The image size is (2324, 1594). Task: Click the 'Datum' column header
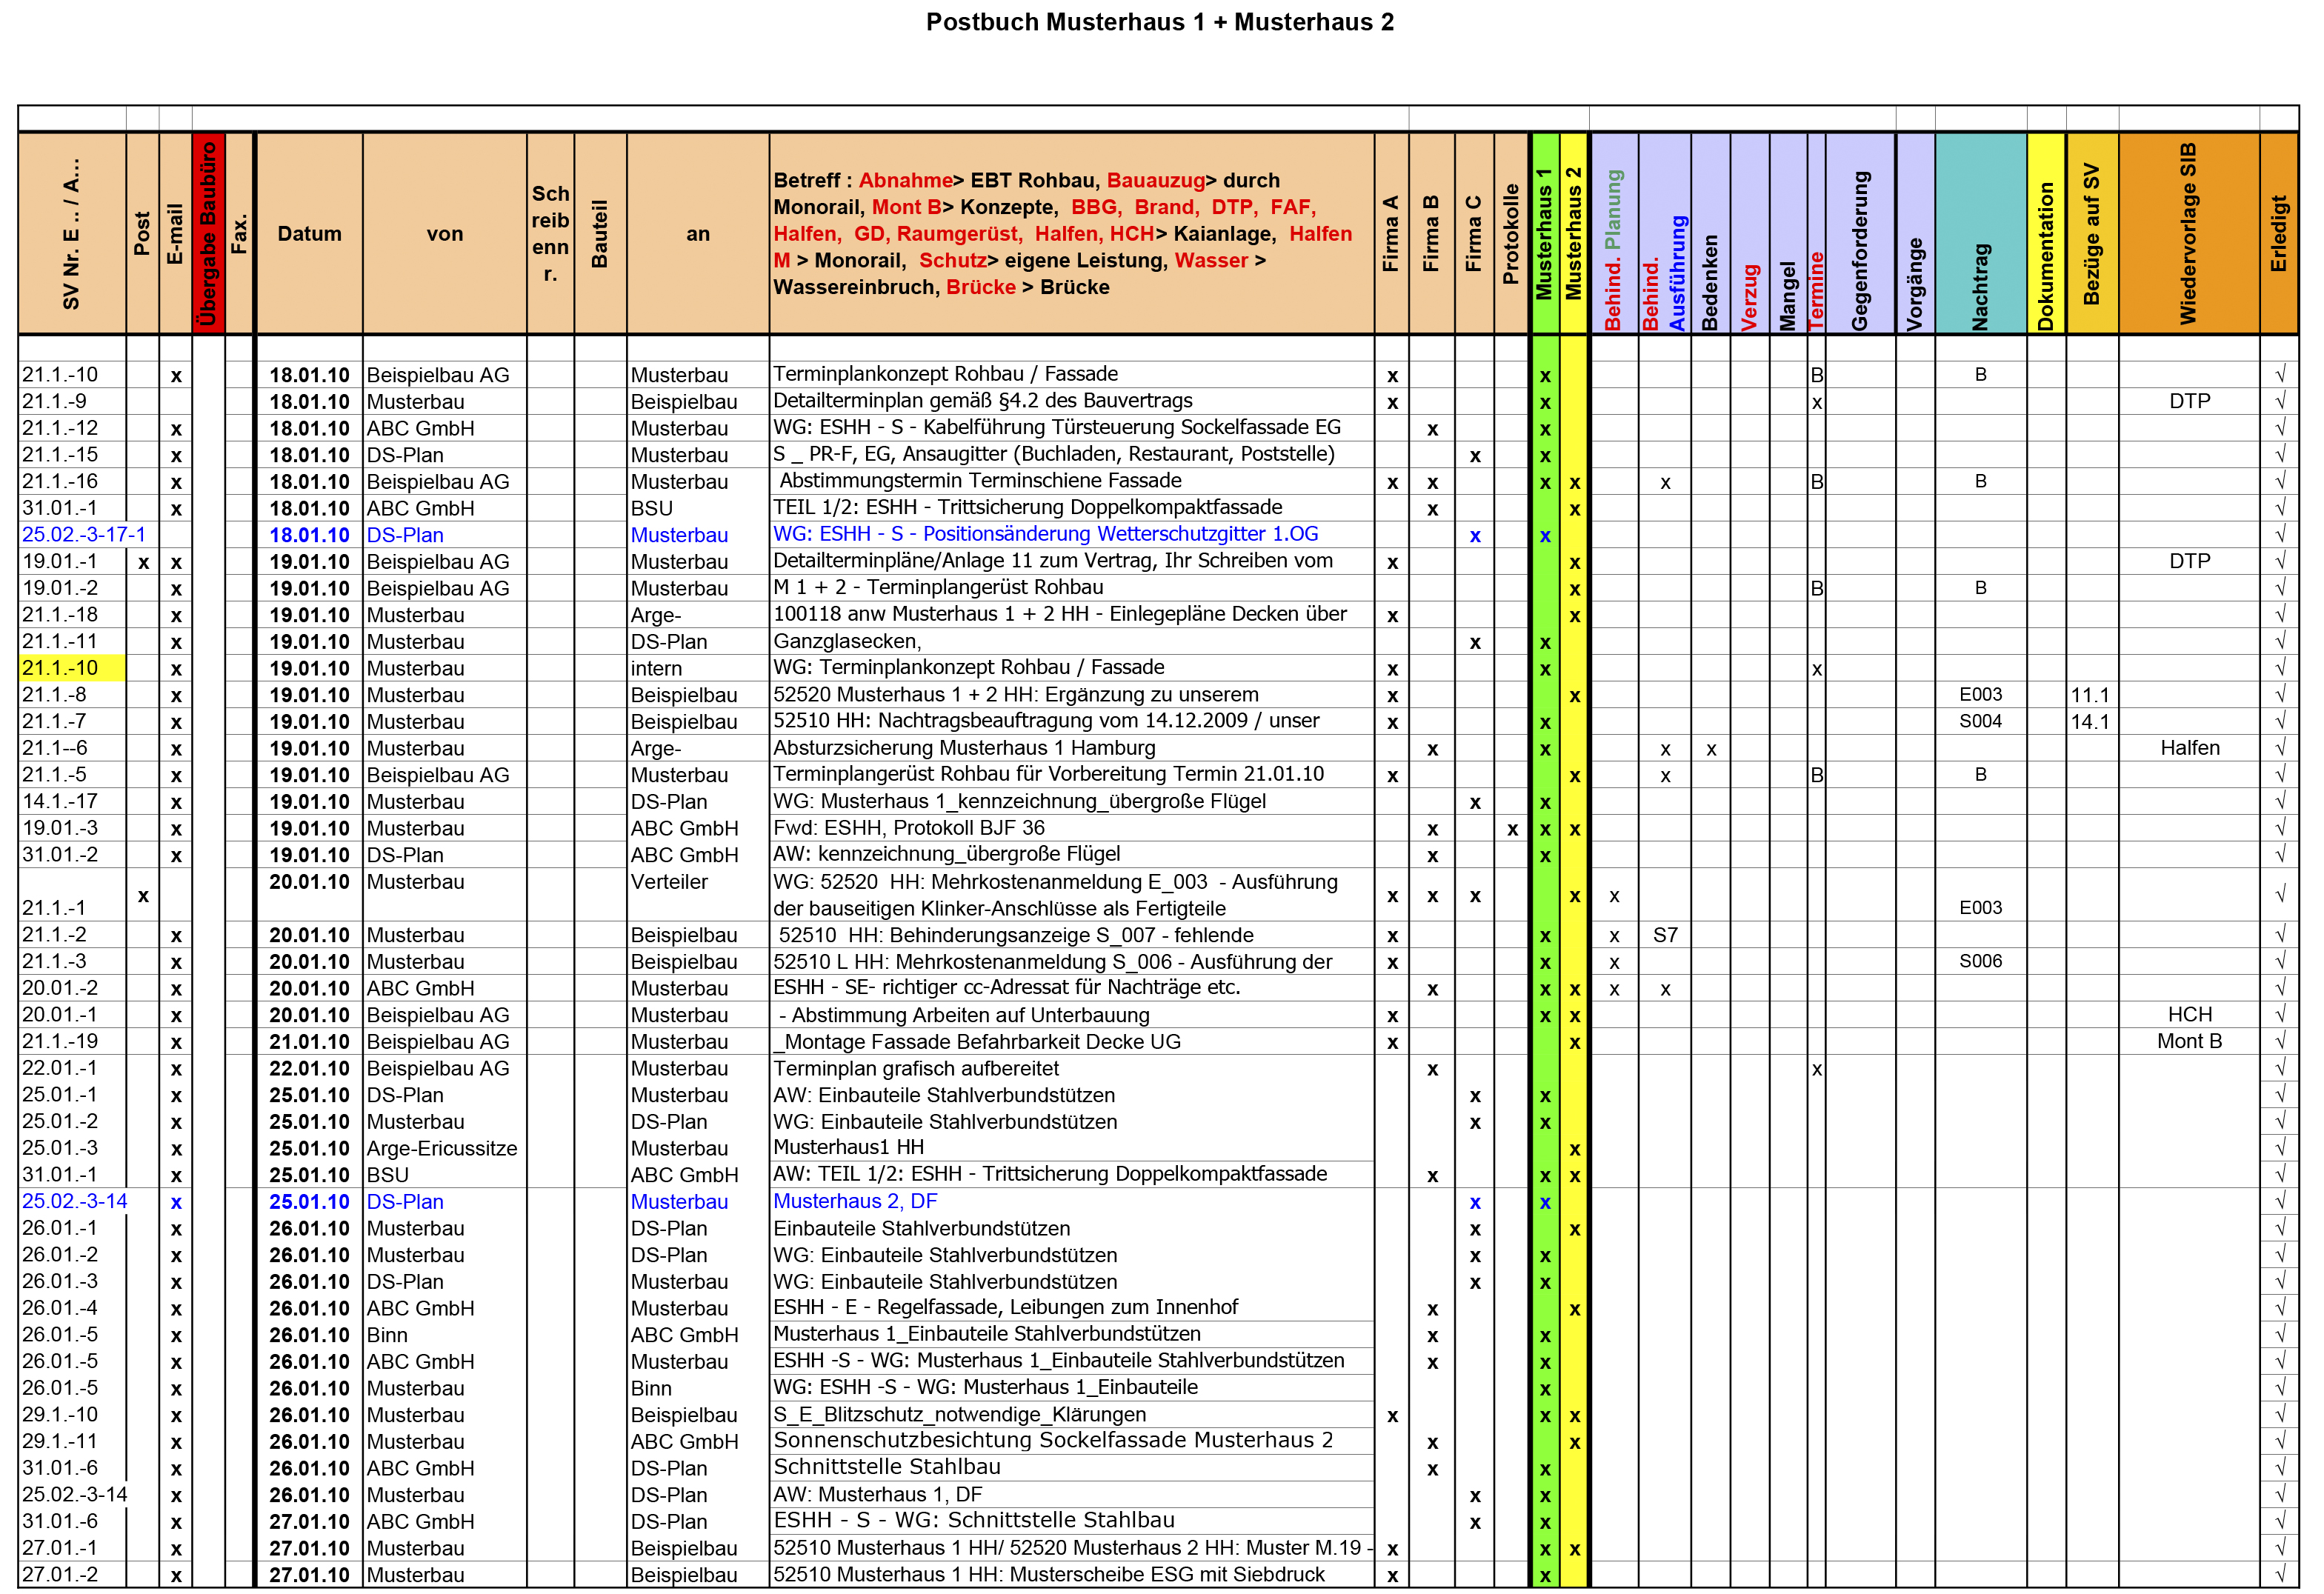click(x=309, y=233)
